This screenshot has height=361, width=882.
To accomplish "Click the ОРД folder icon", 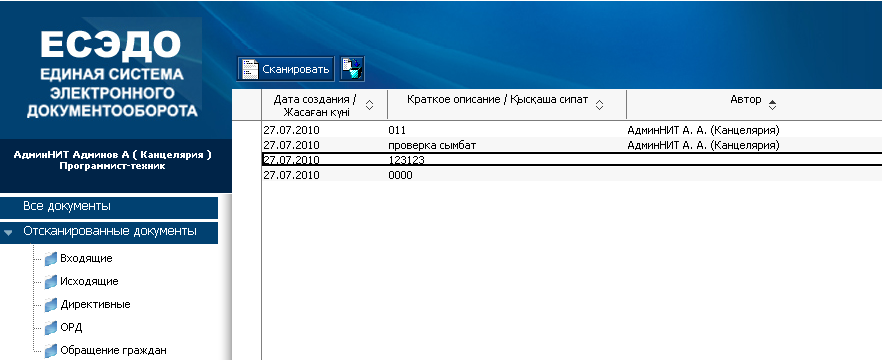I will (51, 327).
